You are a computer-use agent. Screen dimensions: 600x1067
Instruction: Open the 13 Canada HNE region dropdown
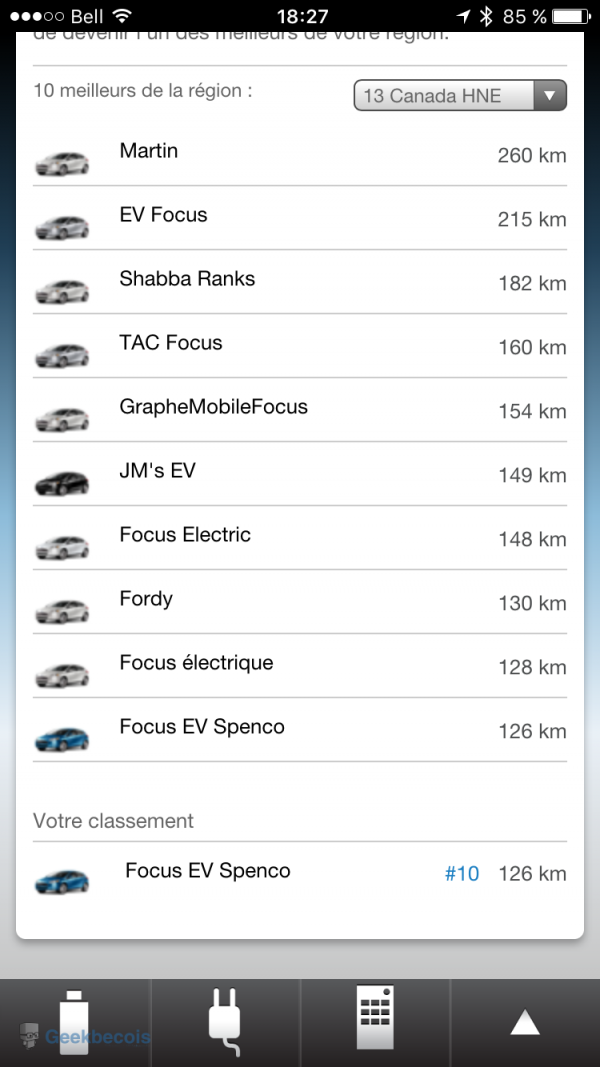pyautogui.click(x=460, y=96)
